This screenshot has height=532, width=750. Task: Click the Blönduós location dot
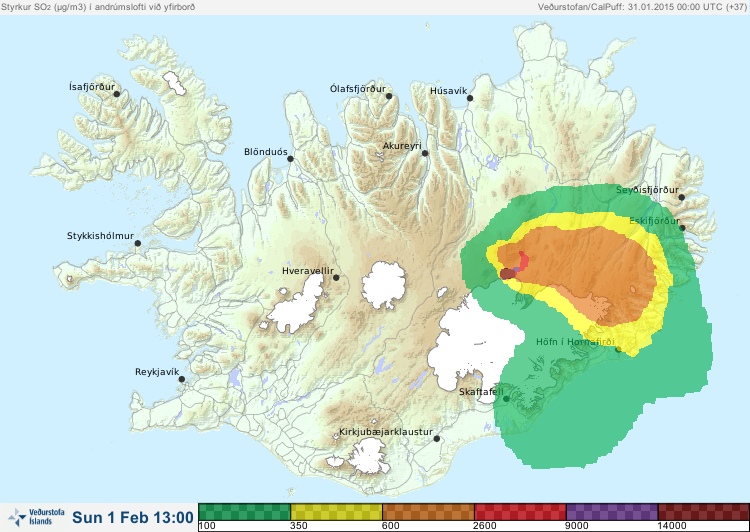point(290,159)
